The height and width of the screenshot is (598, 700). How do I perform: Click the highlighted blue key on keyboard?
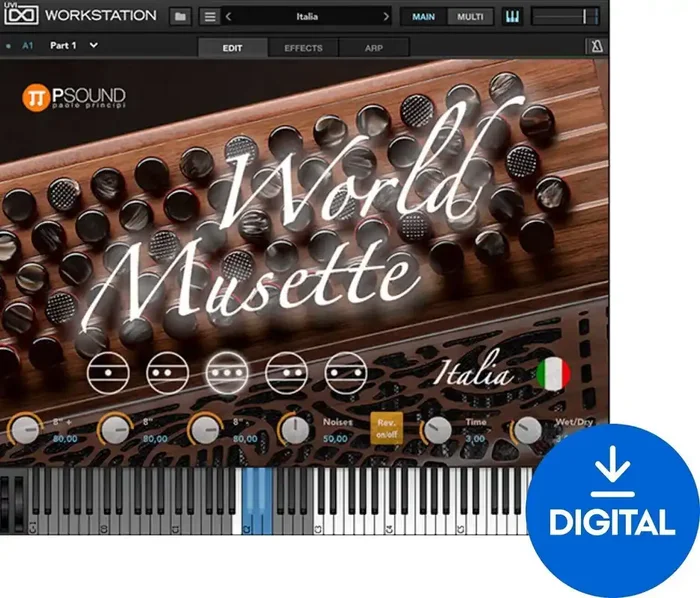257,501
